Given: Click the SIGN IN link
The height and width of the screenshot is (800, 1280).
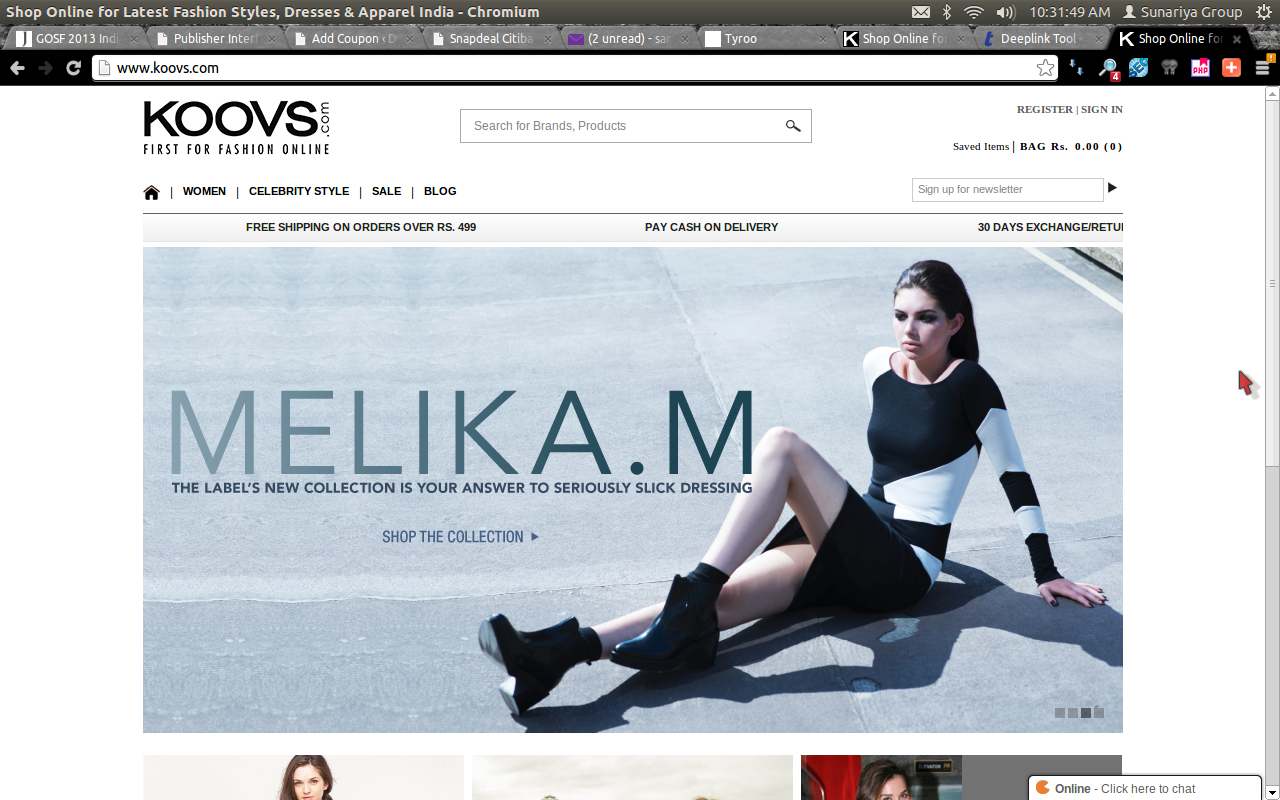Looking at the screenshot, I should click(x=1101, y=109).
